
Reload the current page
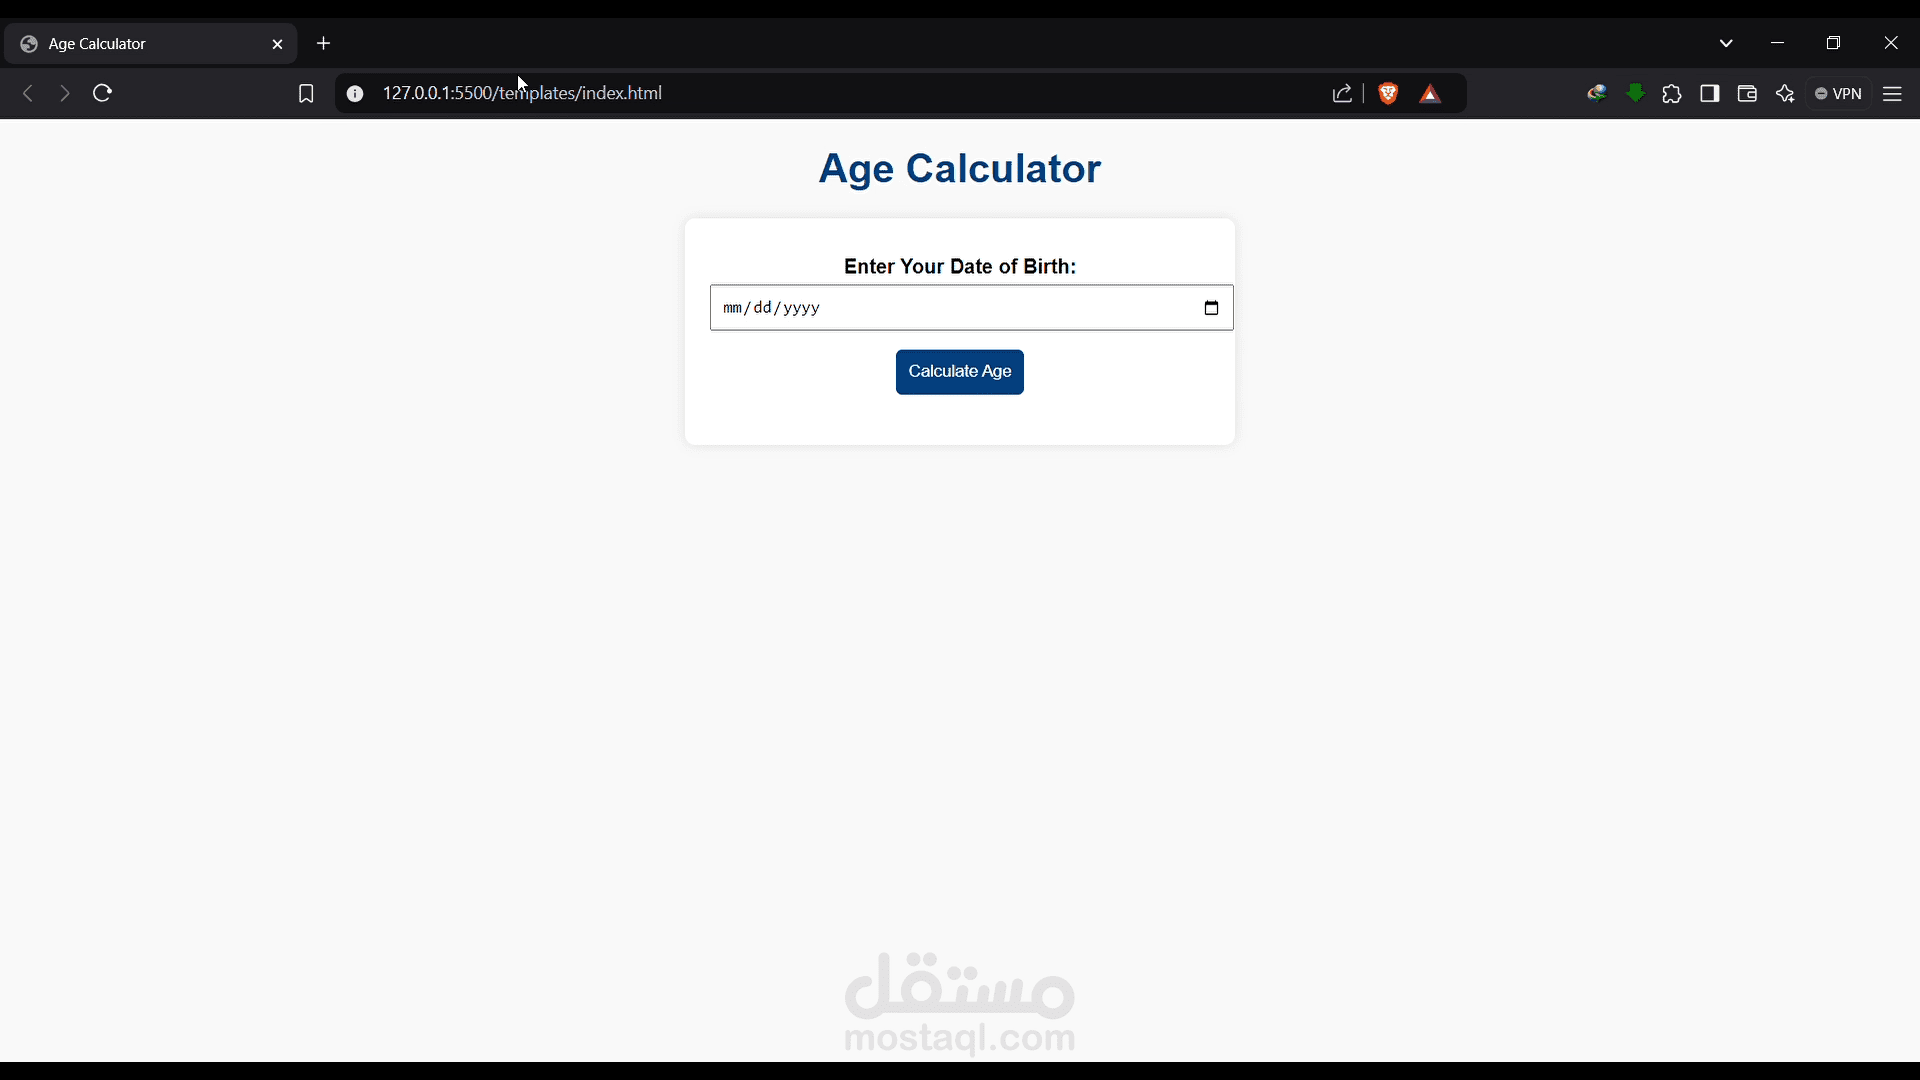(102, 93)
